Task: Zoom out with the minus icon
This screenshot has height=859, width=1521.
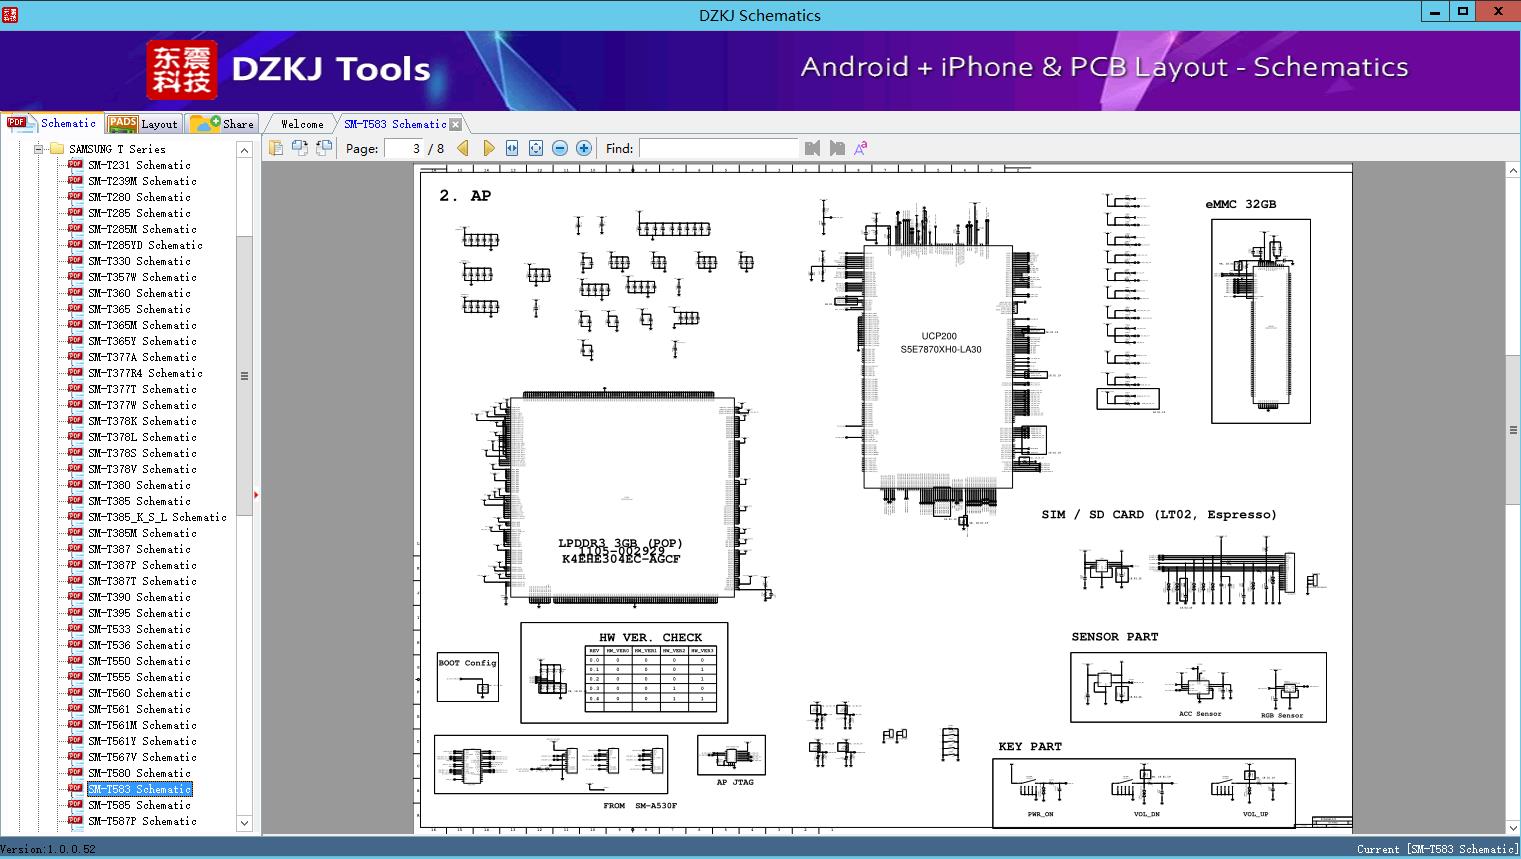Action: click(560, 148)
